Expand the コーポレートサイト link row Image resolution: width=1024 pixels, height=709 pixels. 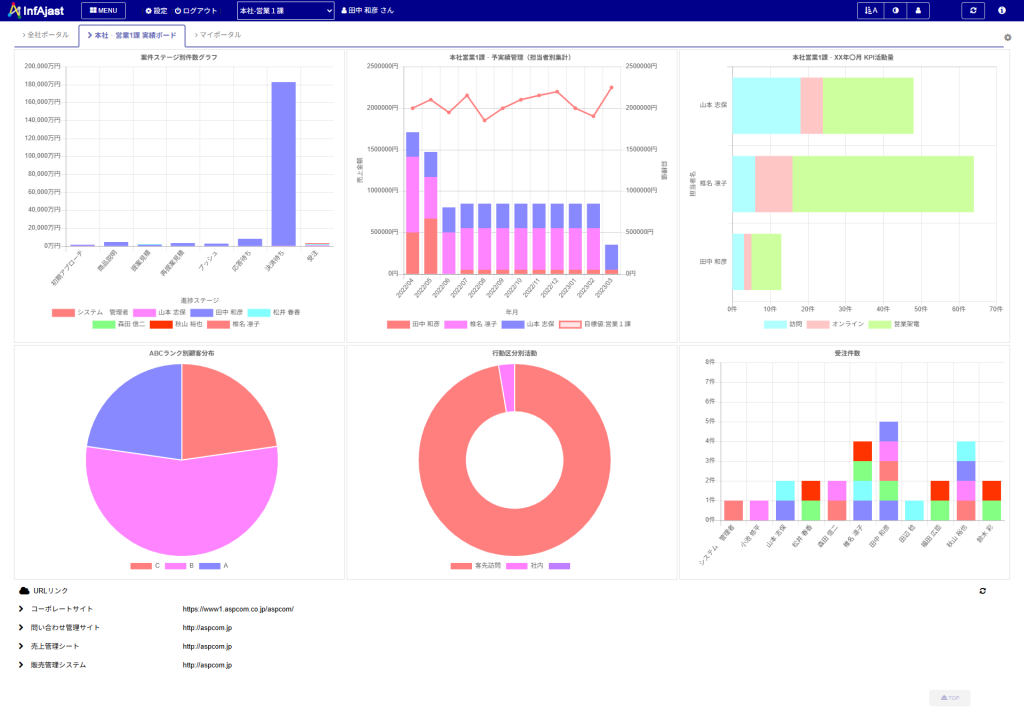(21, 608)
